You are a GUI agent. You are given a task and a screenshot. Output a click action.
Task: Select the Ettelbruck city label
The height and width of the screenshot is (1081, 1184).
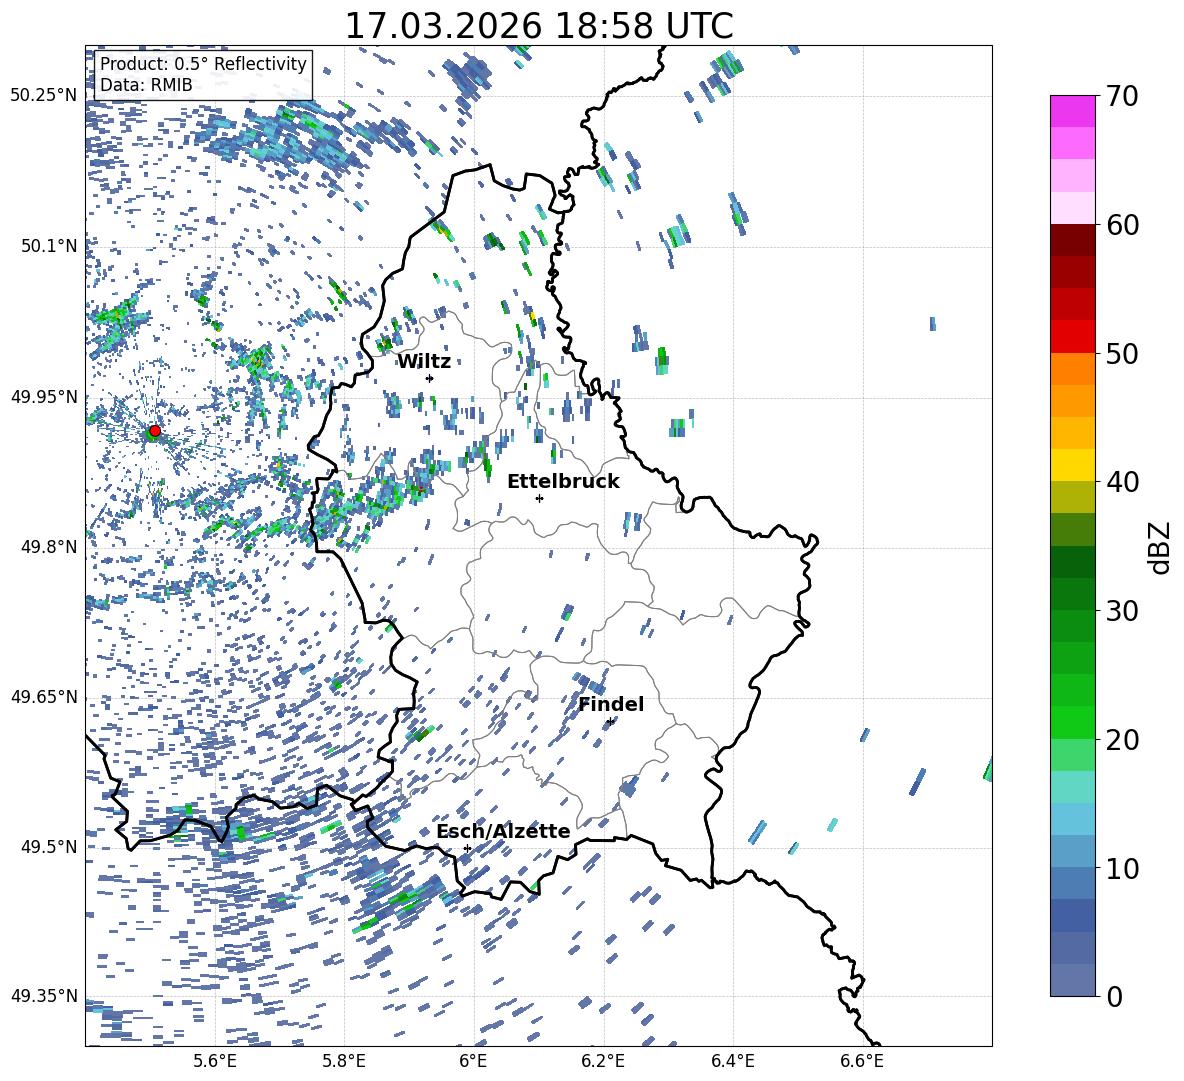(563, 482)
